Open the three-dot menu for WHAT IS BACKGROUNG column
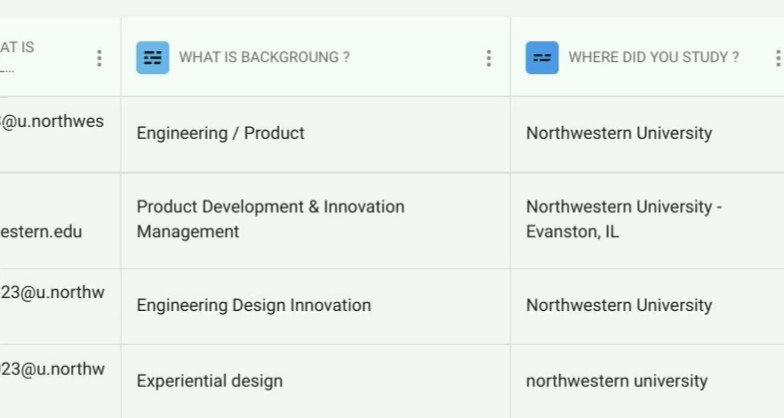 (x=488, y=58)
